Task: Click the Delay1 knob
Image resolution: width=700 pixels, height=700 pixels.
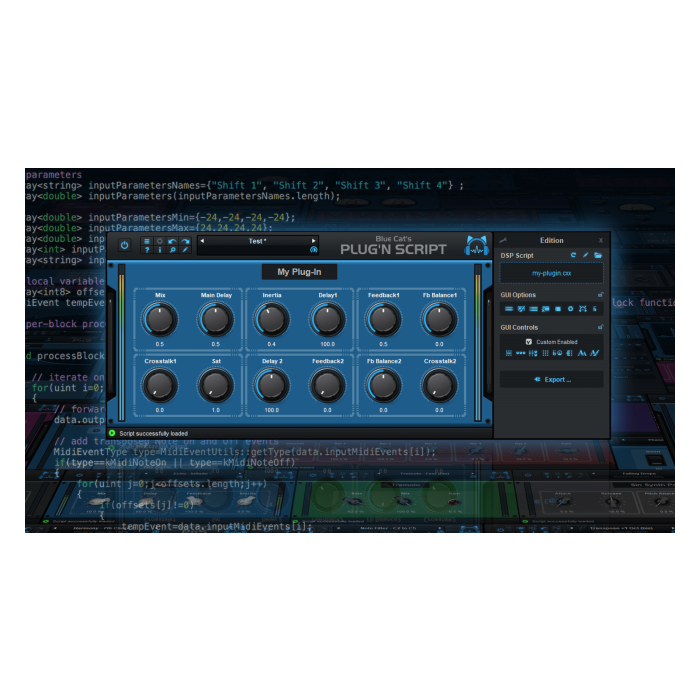Action: click(327, 319)
